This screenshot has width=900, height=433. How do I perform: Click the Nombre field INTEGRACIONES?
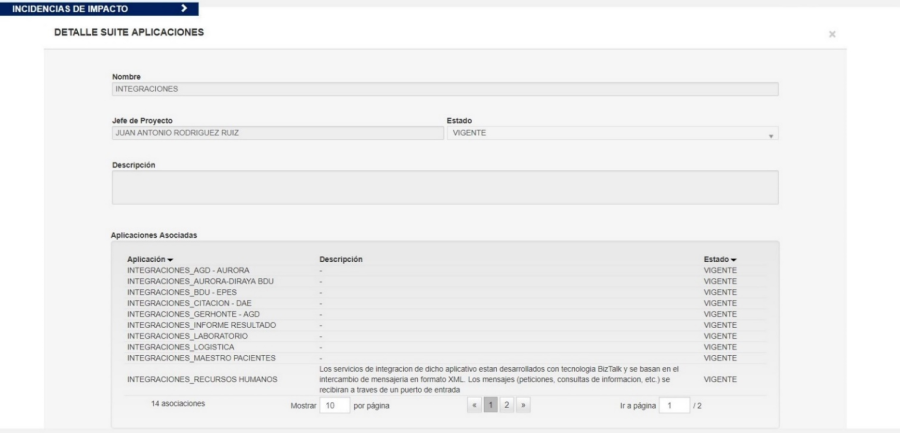click(x=445, y=89)
